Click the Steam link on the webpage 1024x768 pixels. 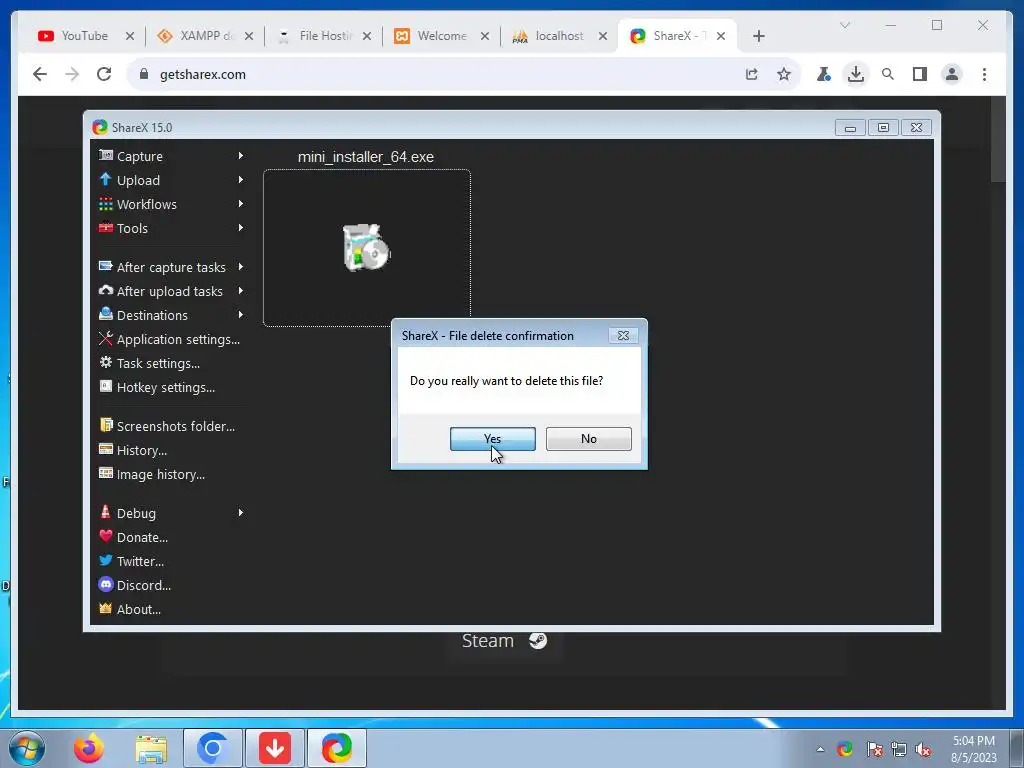504,641
